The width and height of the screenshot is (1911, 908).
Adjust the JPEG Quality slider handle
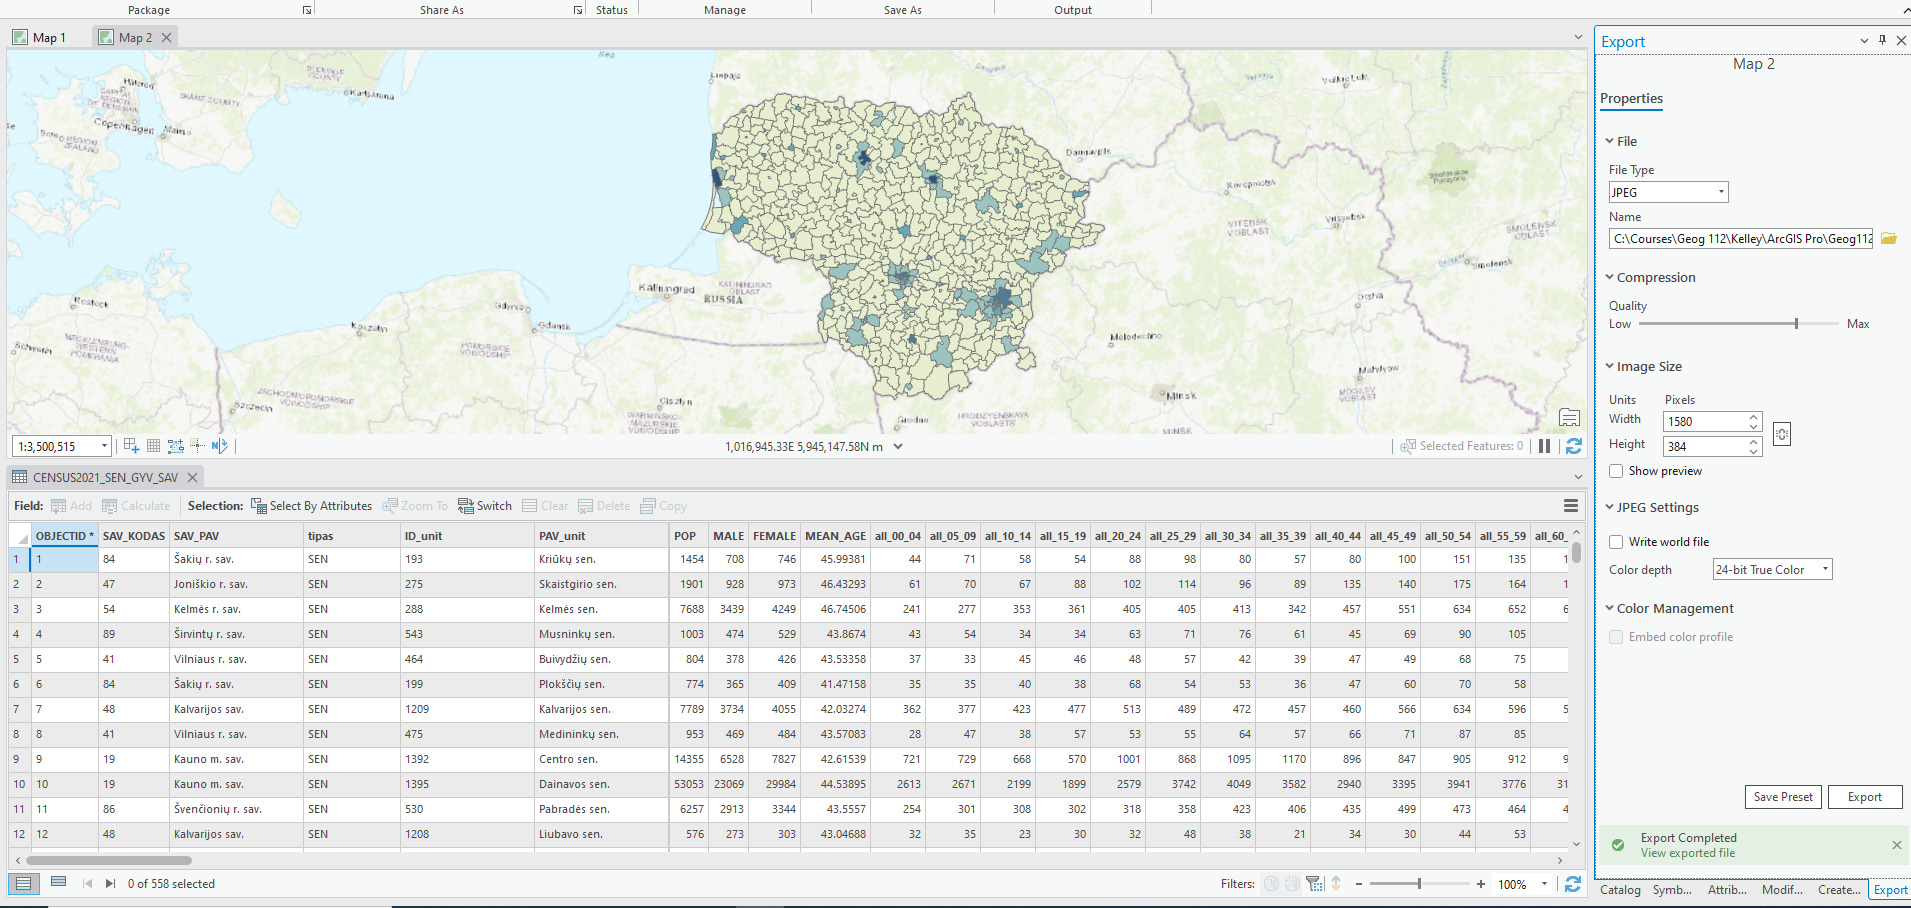point(1796,324)
